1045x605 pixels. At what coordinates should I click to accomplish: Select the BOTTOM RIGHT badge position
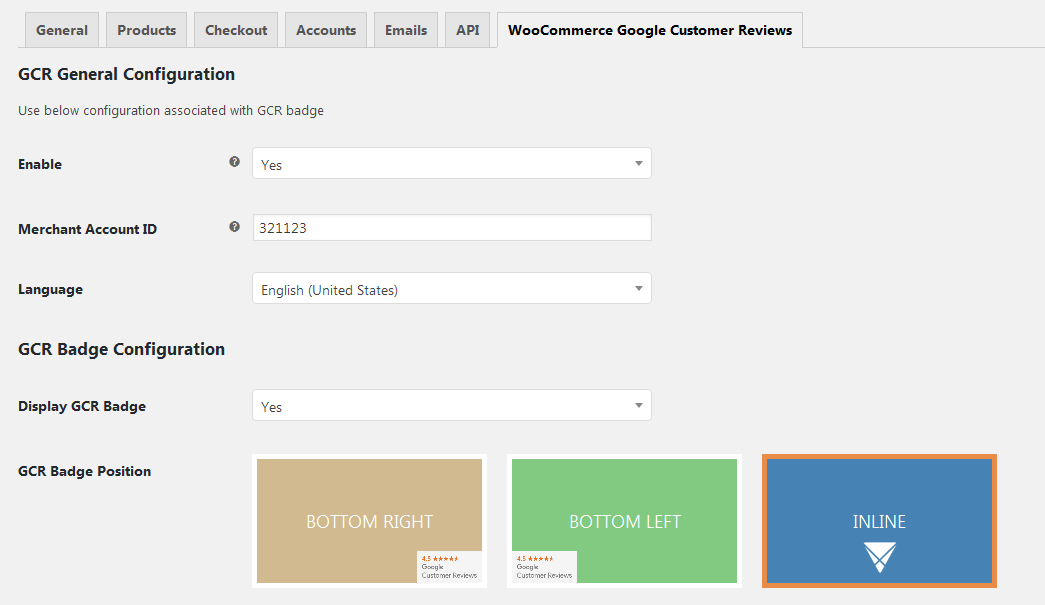click(369, 520)
